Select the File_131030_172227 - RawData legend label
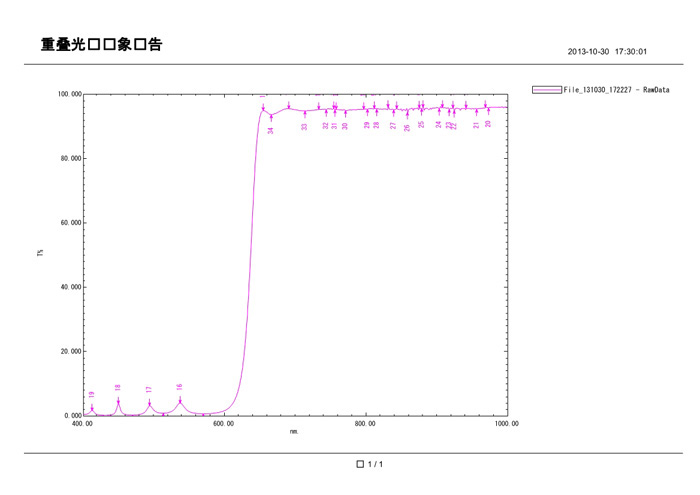This screenshot has height=495, width=700. pos(616,90)
